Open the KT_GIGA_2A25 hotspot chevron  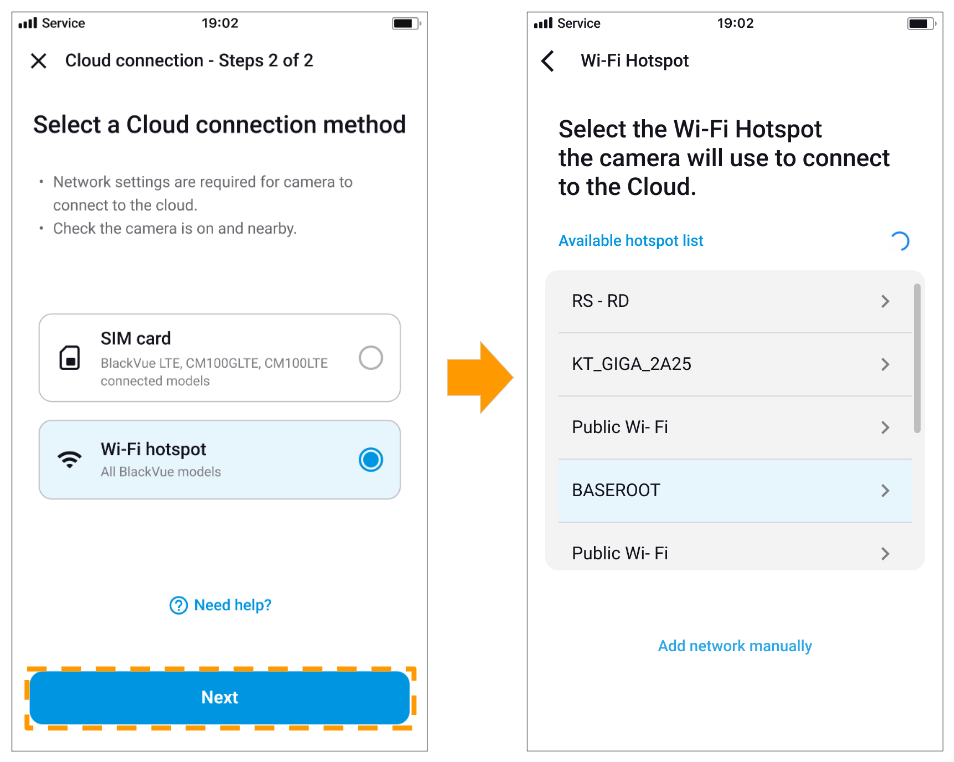click(885, 364)
